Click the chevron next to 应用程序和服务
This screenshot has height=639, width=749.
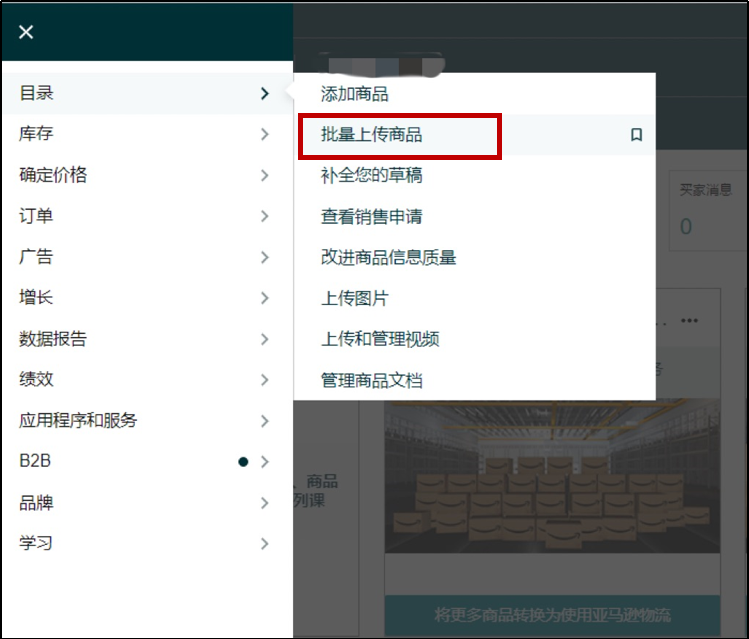pos(264,421)
